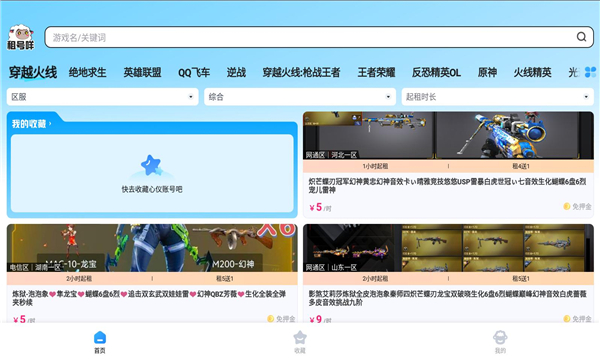The image size is (600, 360).
Task: Open the 收藏 favorites bottom icon
Action: (x=300, y=338)
